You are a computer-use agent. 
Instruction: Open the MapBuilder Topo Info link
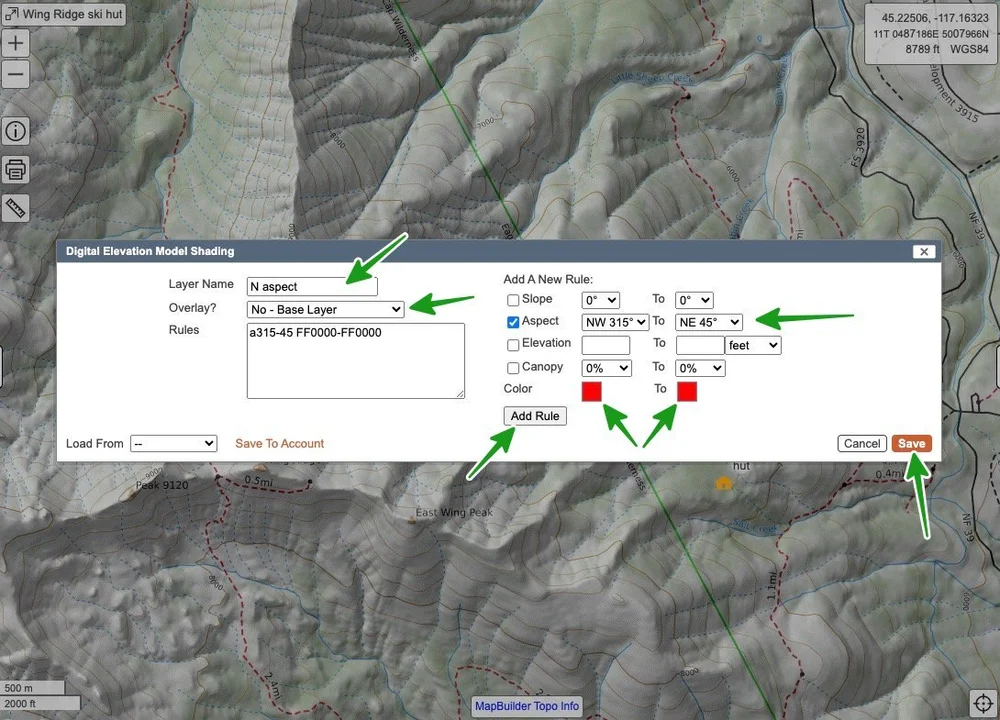click(527, 706)
